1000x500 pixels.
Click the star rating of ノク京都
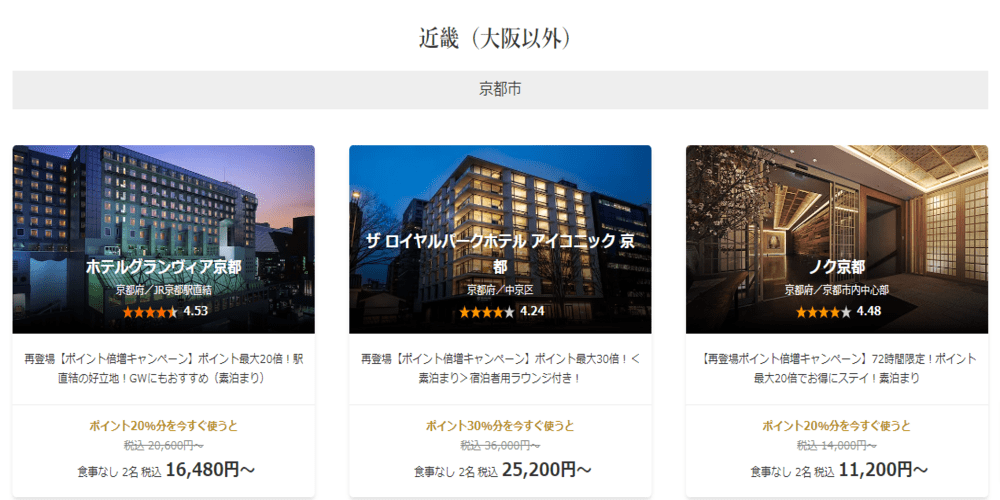[823, 312]
